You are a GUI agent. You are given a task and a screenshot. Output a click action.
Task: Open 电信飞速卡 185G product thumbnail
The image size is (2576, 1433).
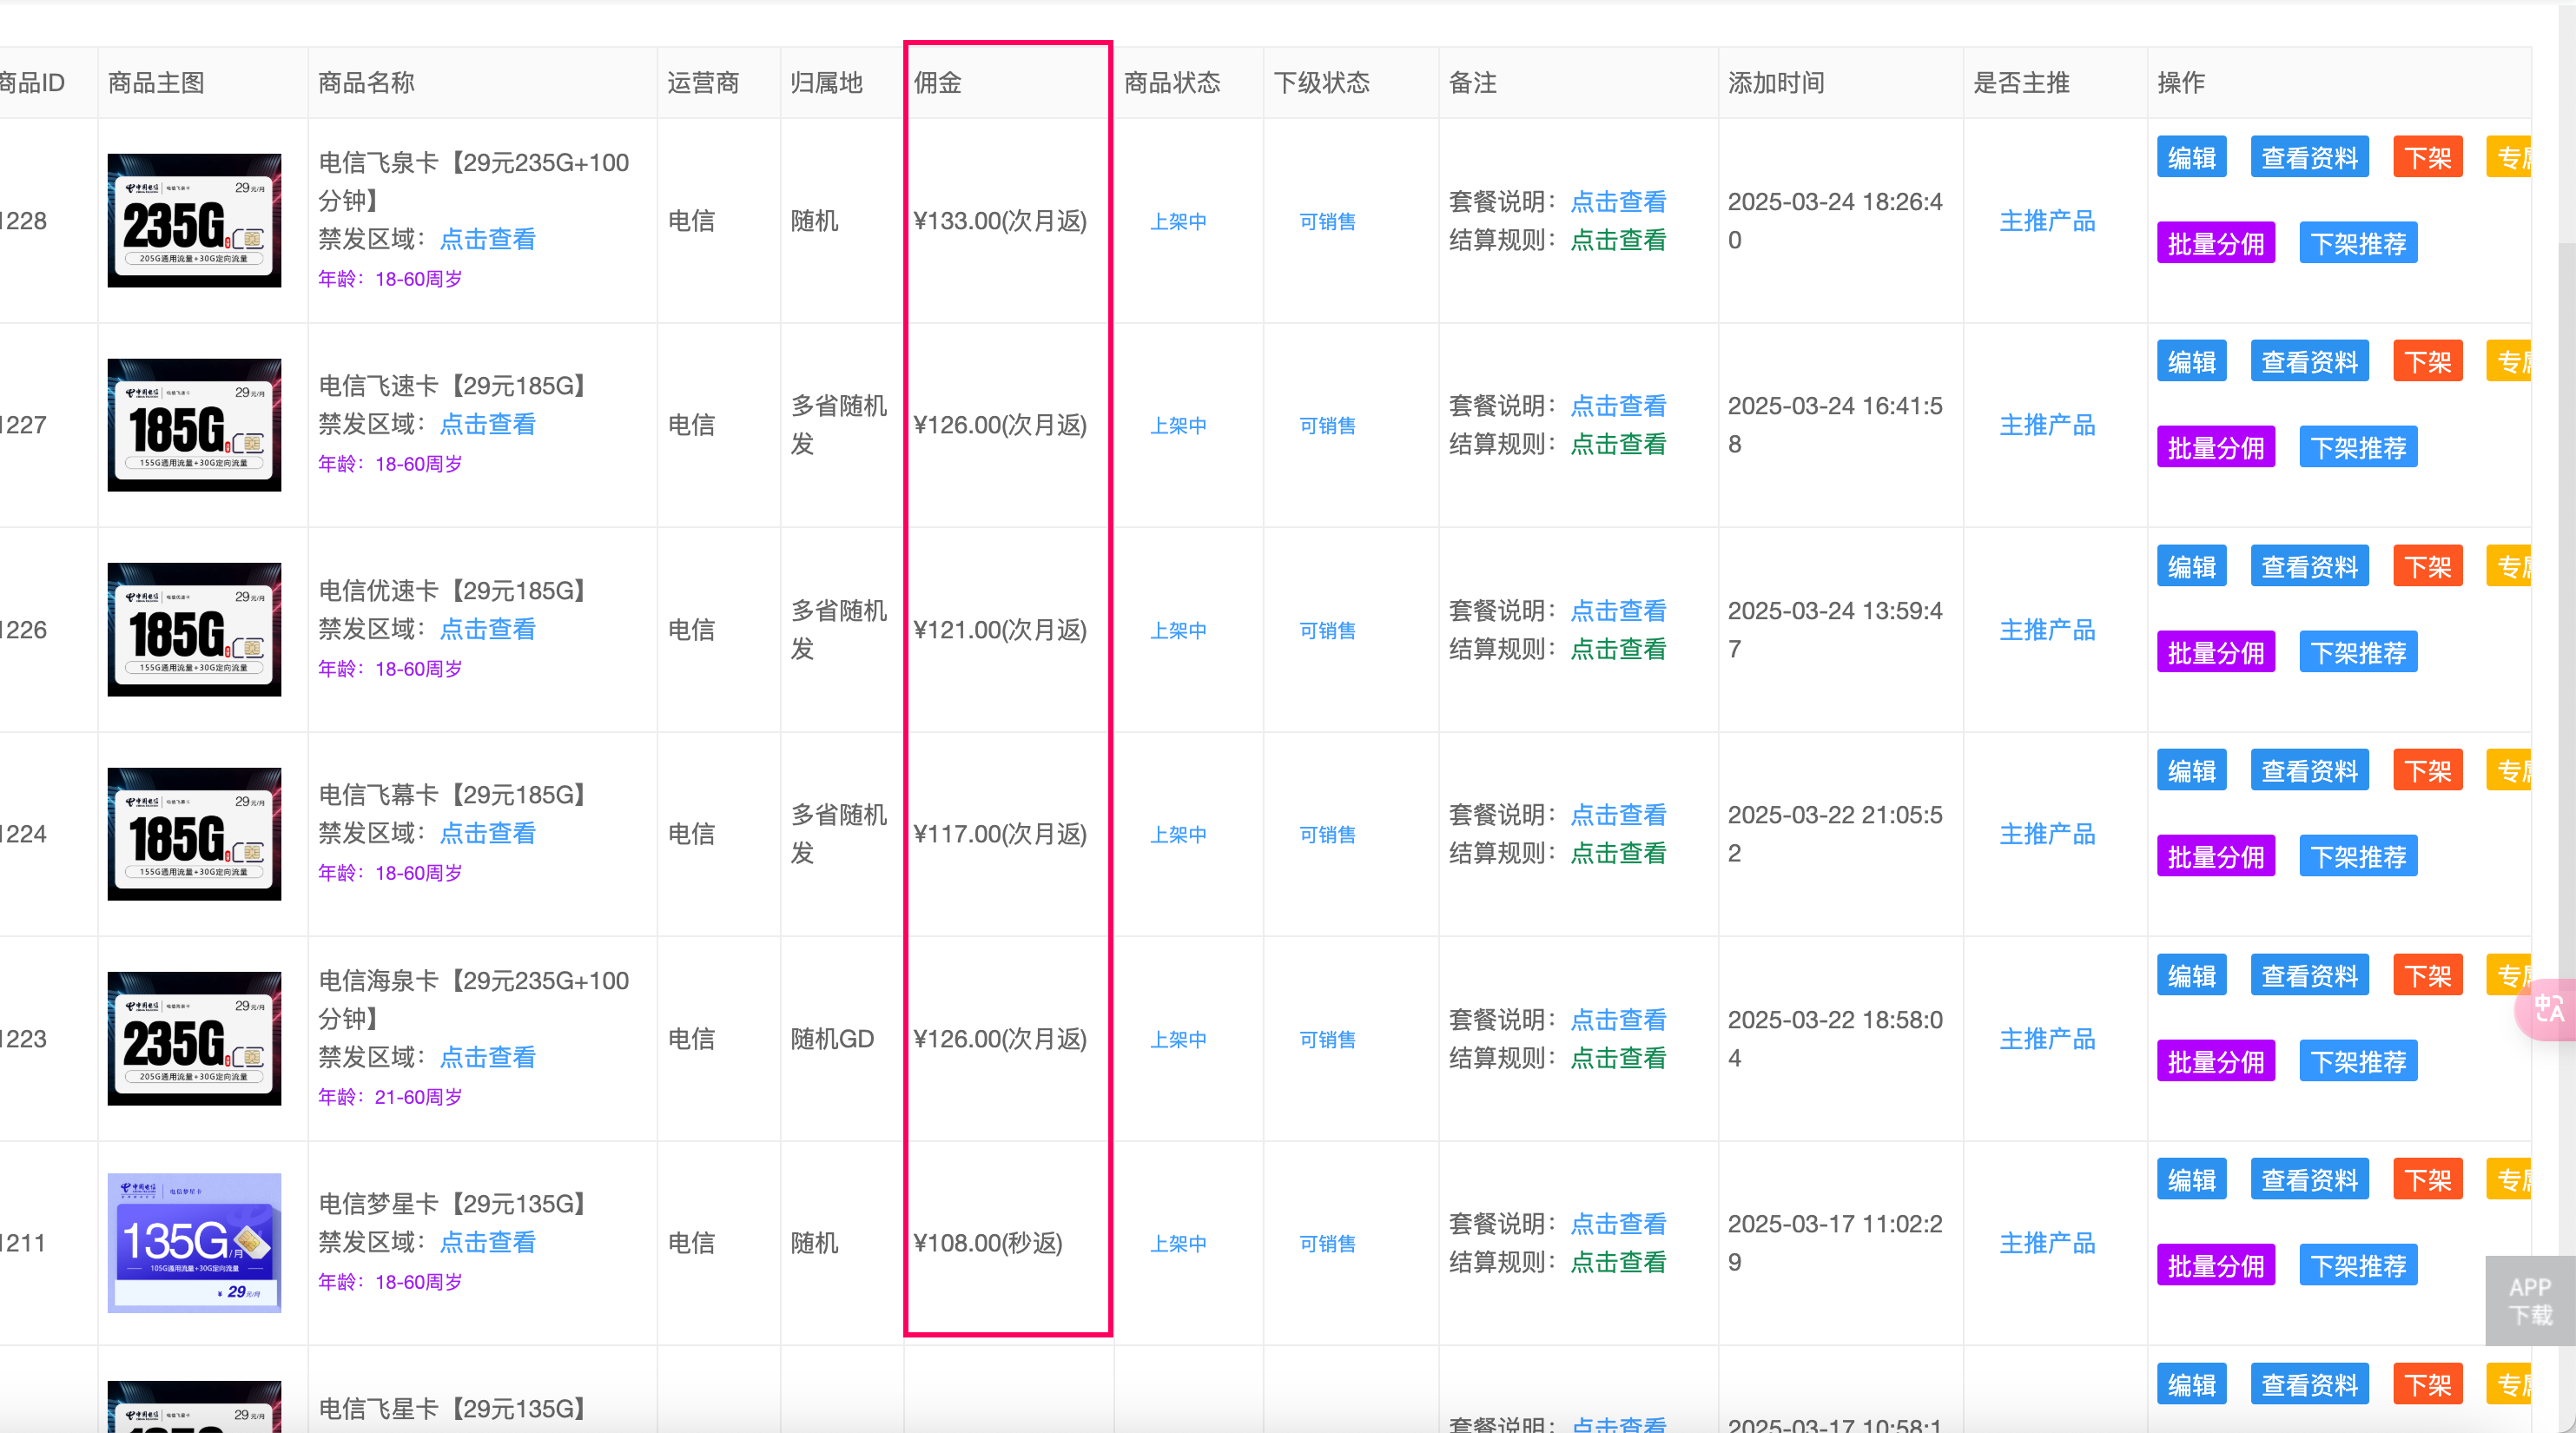coord(194,425)
